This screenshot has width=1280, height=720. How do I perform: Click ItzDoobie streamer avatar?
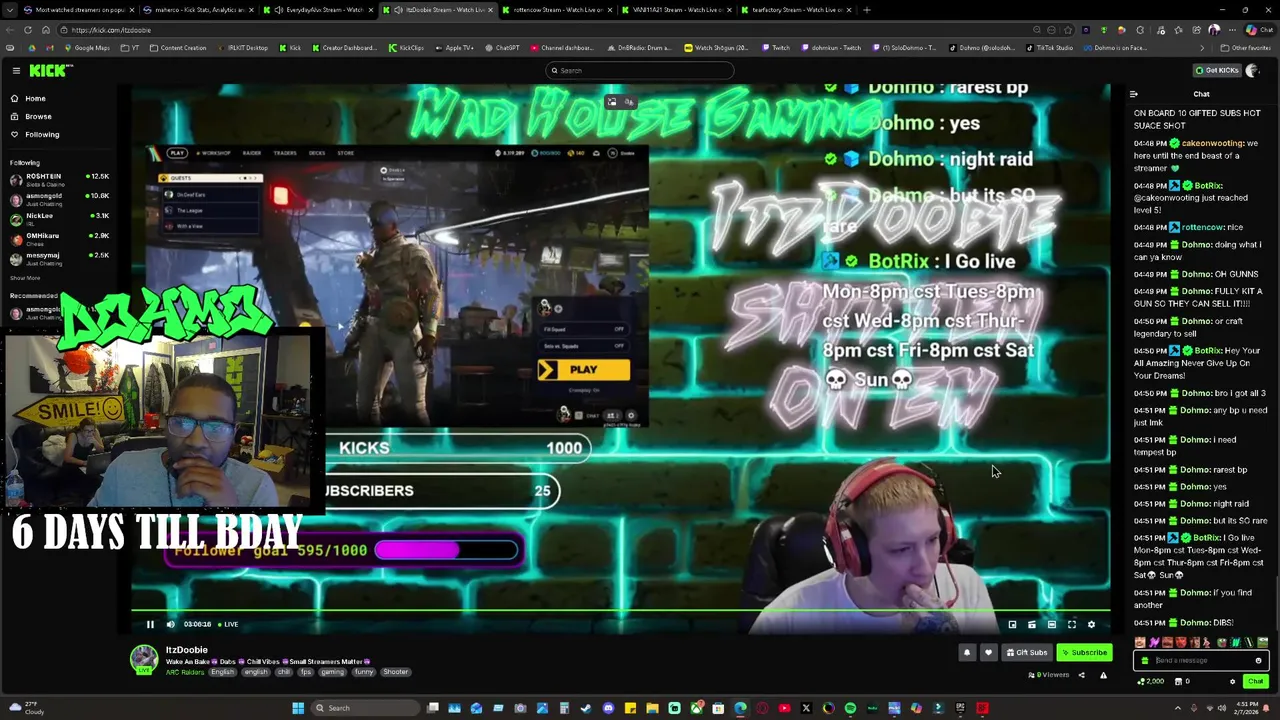[x=144, y=658]
